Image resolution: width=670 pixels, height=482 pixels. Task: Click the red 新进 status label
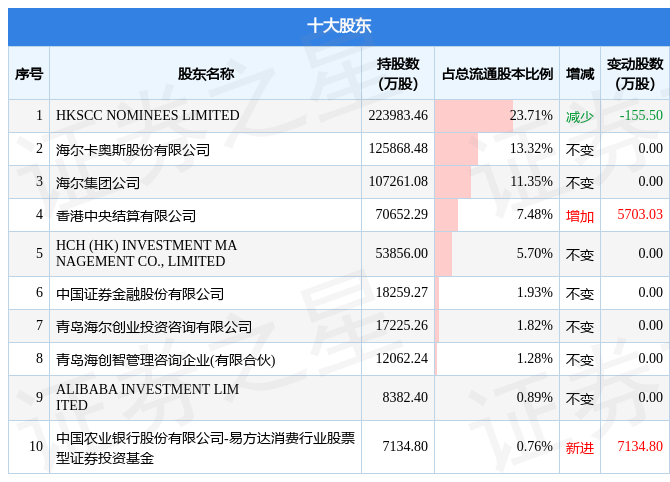(x=580, y=447)
